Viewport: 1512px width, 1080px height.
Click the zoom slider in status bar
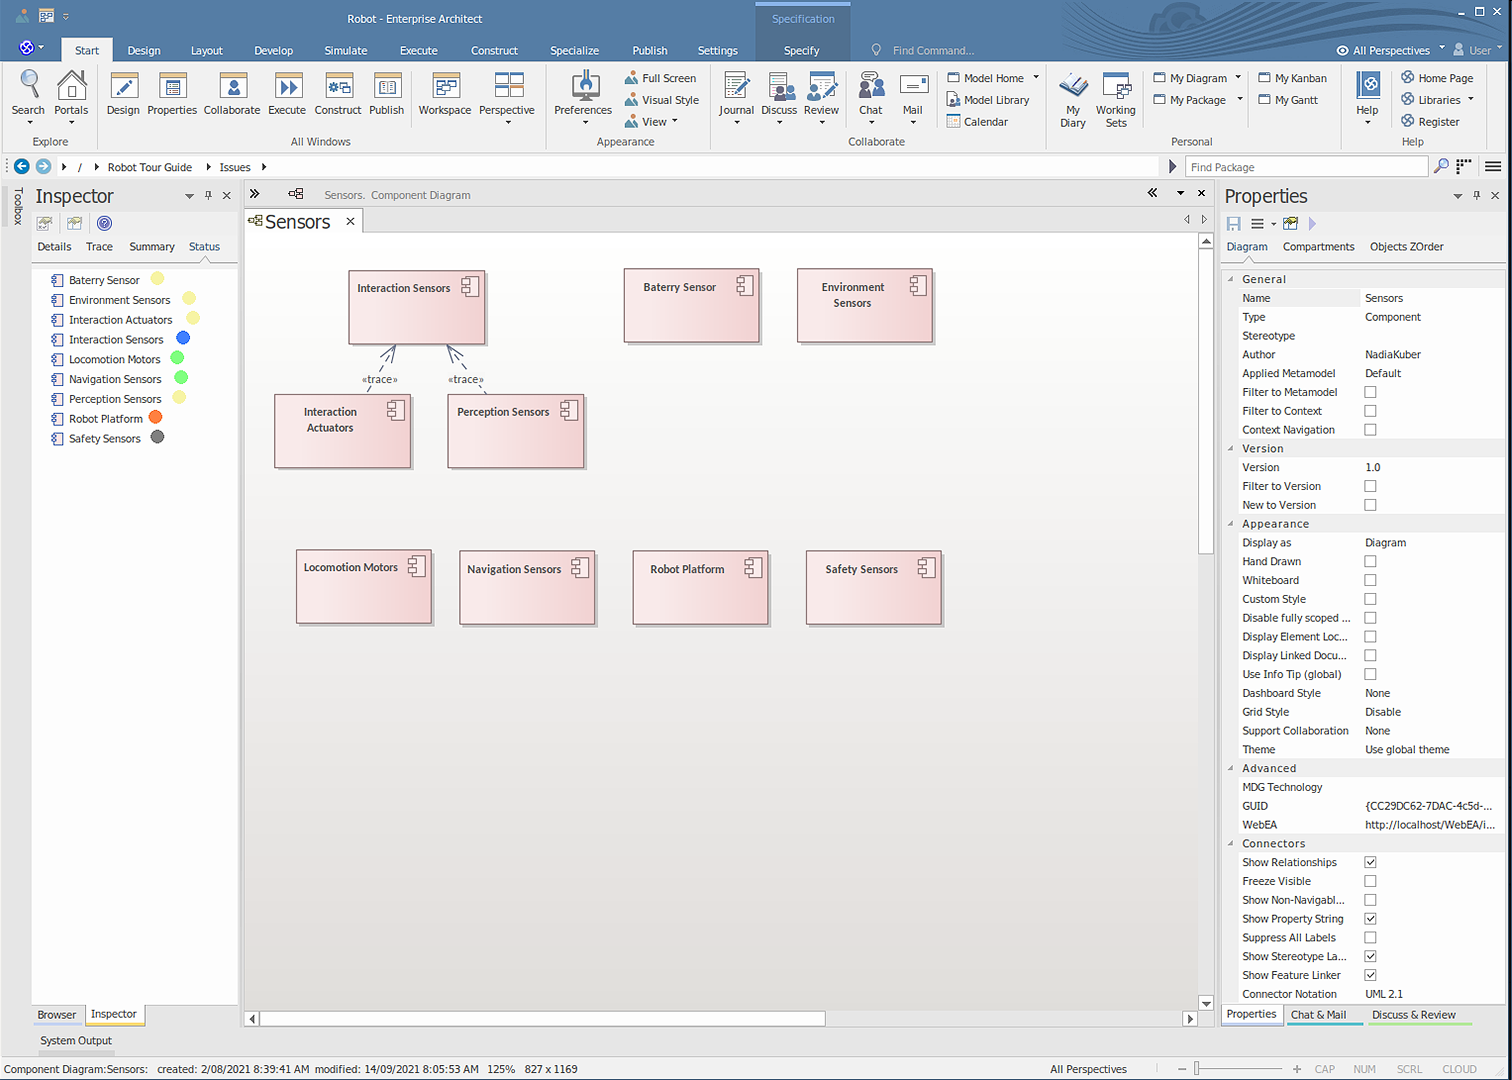[x=1197, y=1069]
